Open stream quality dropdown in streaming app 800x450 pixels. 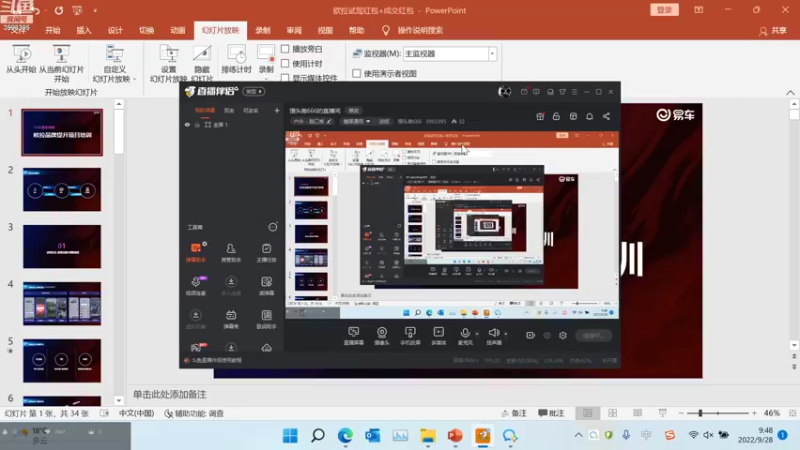(356, 121)
